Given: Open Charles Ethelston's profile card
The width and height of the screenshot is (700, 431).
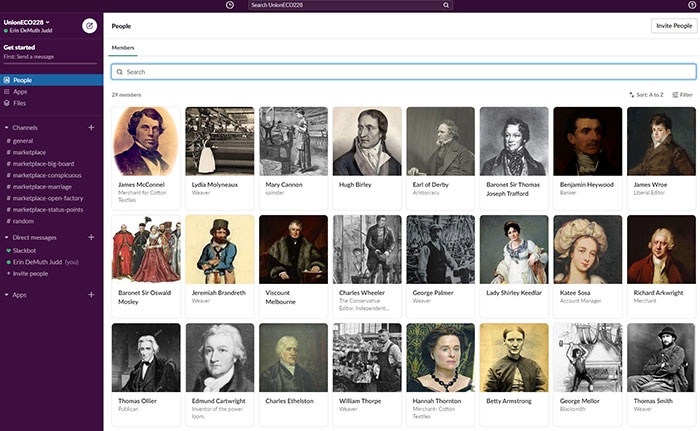Looking at the screenshot, I should (293, 374).
